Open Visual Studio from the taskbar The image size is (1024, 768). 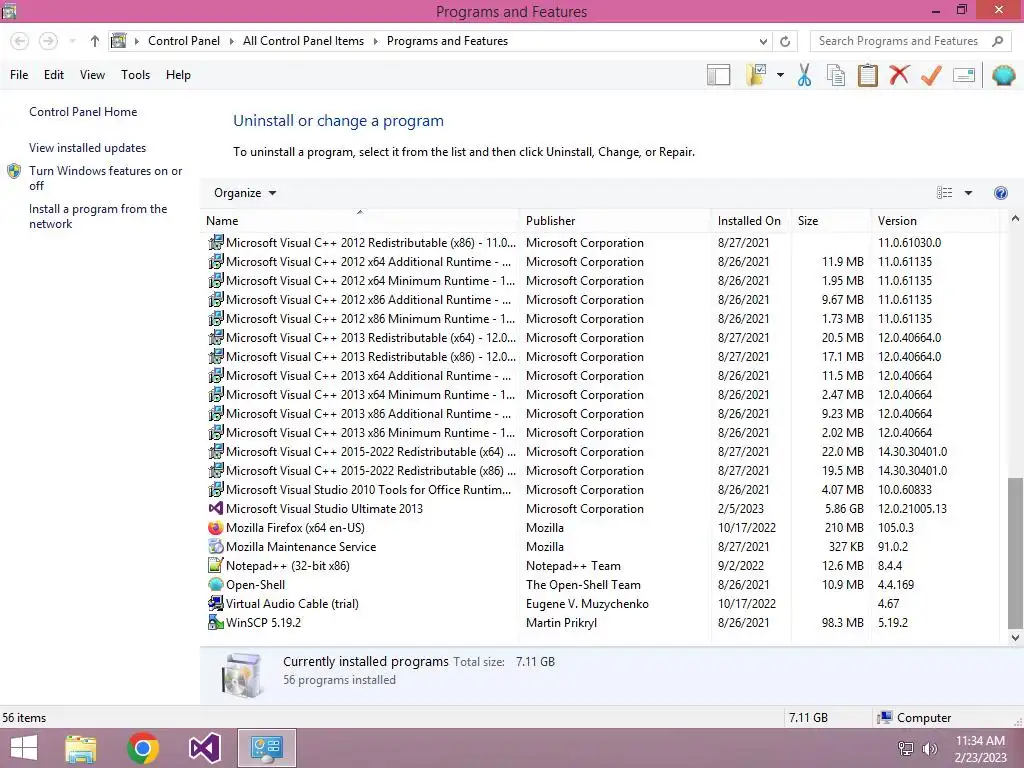[x=204, y=748]
